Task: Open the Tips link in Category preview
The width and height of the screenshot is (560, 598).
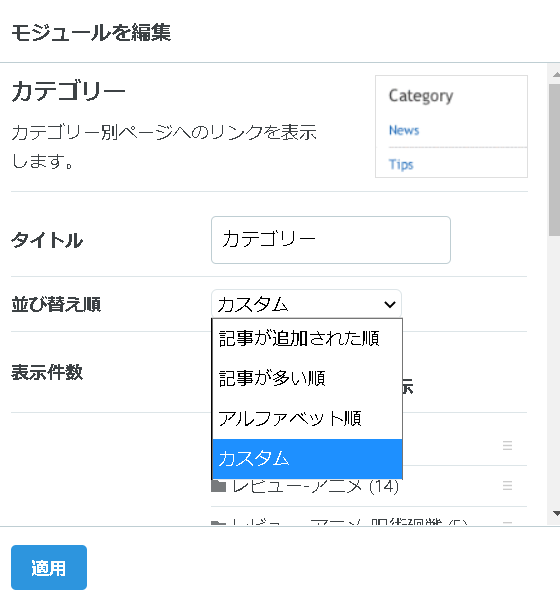Action: tap(401, 165)
